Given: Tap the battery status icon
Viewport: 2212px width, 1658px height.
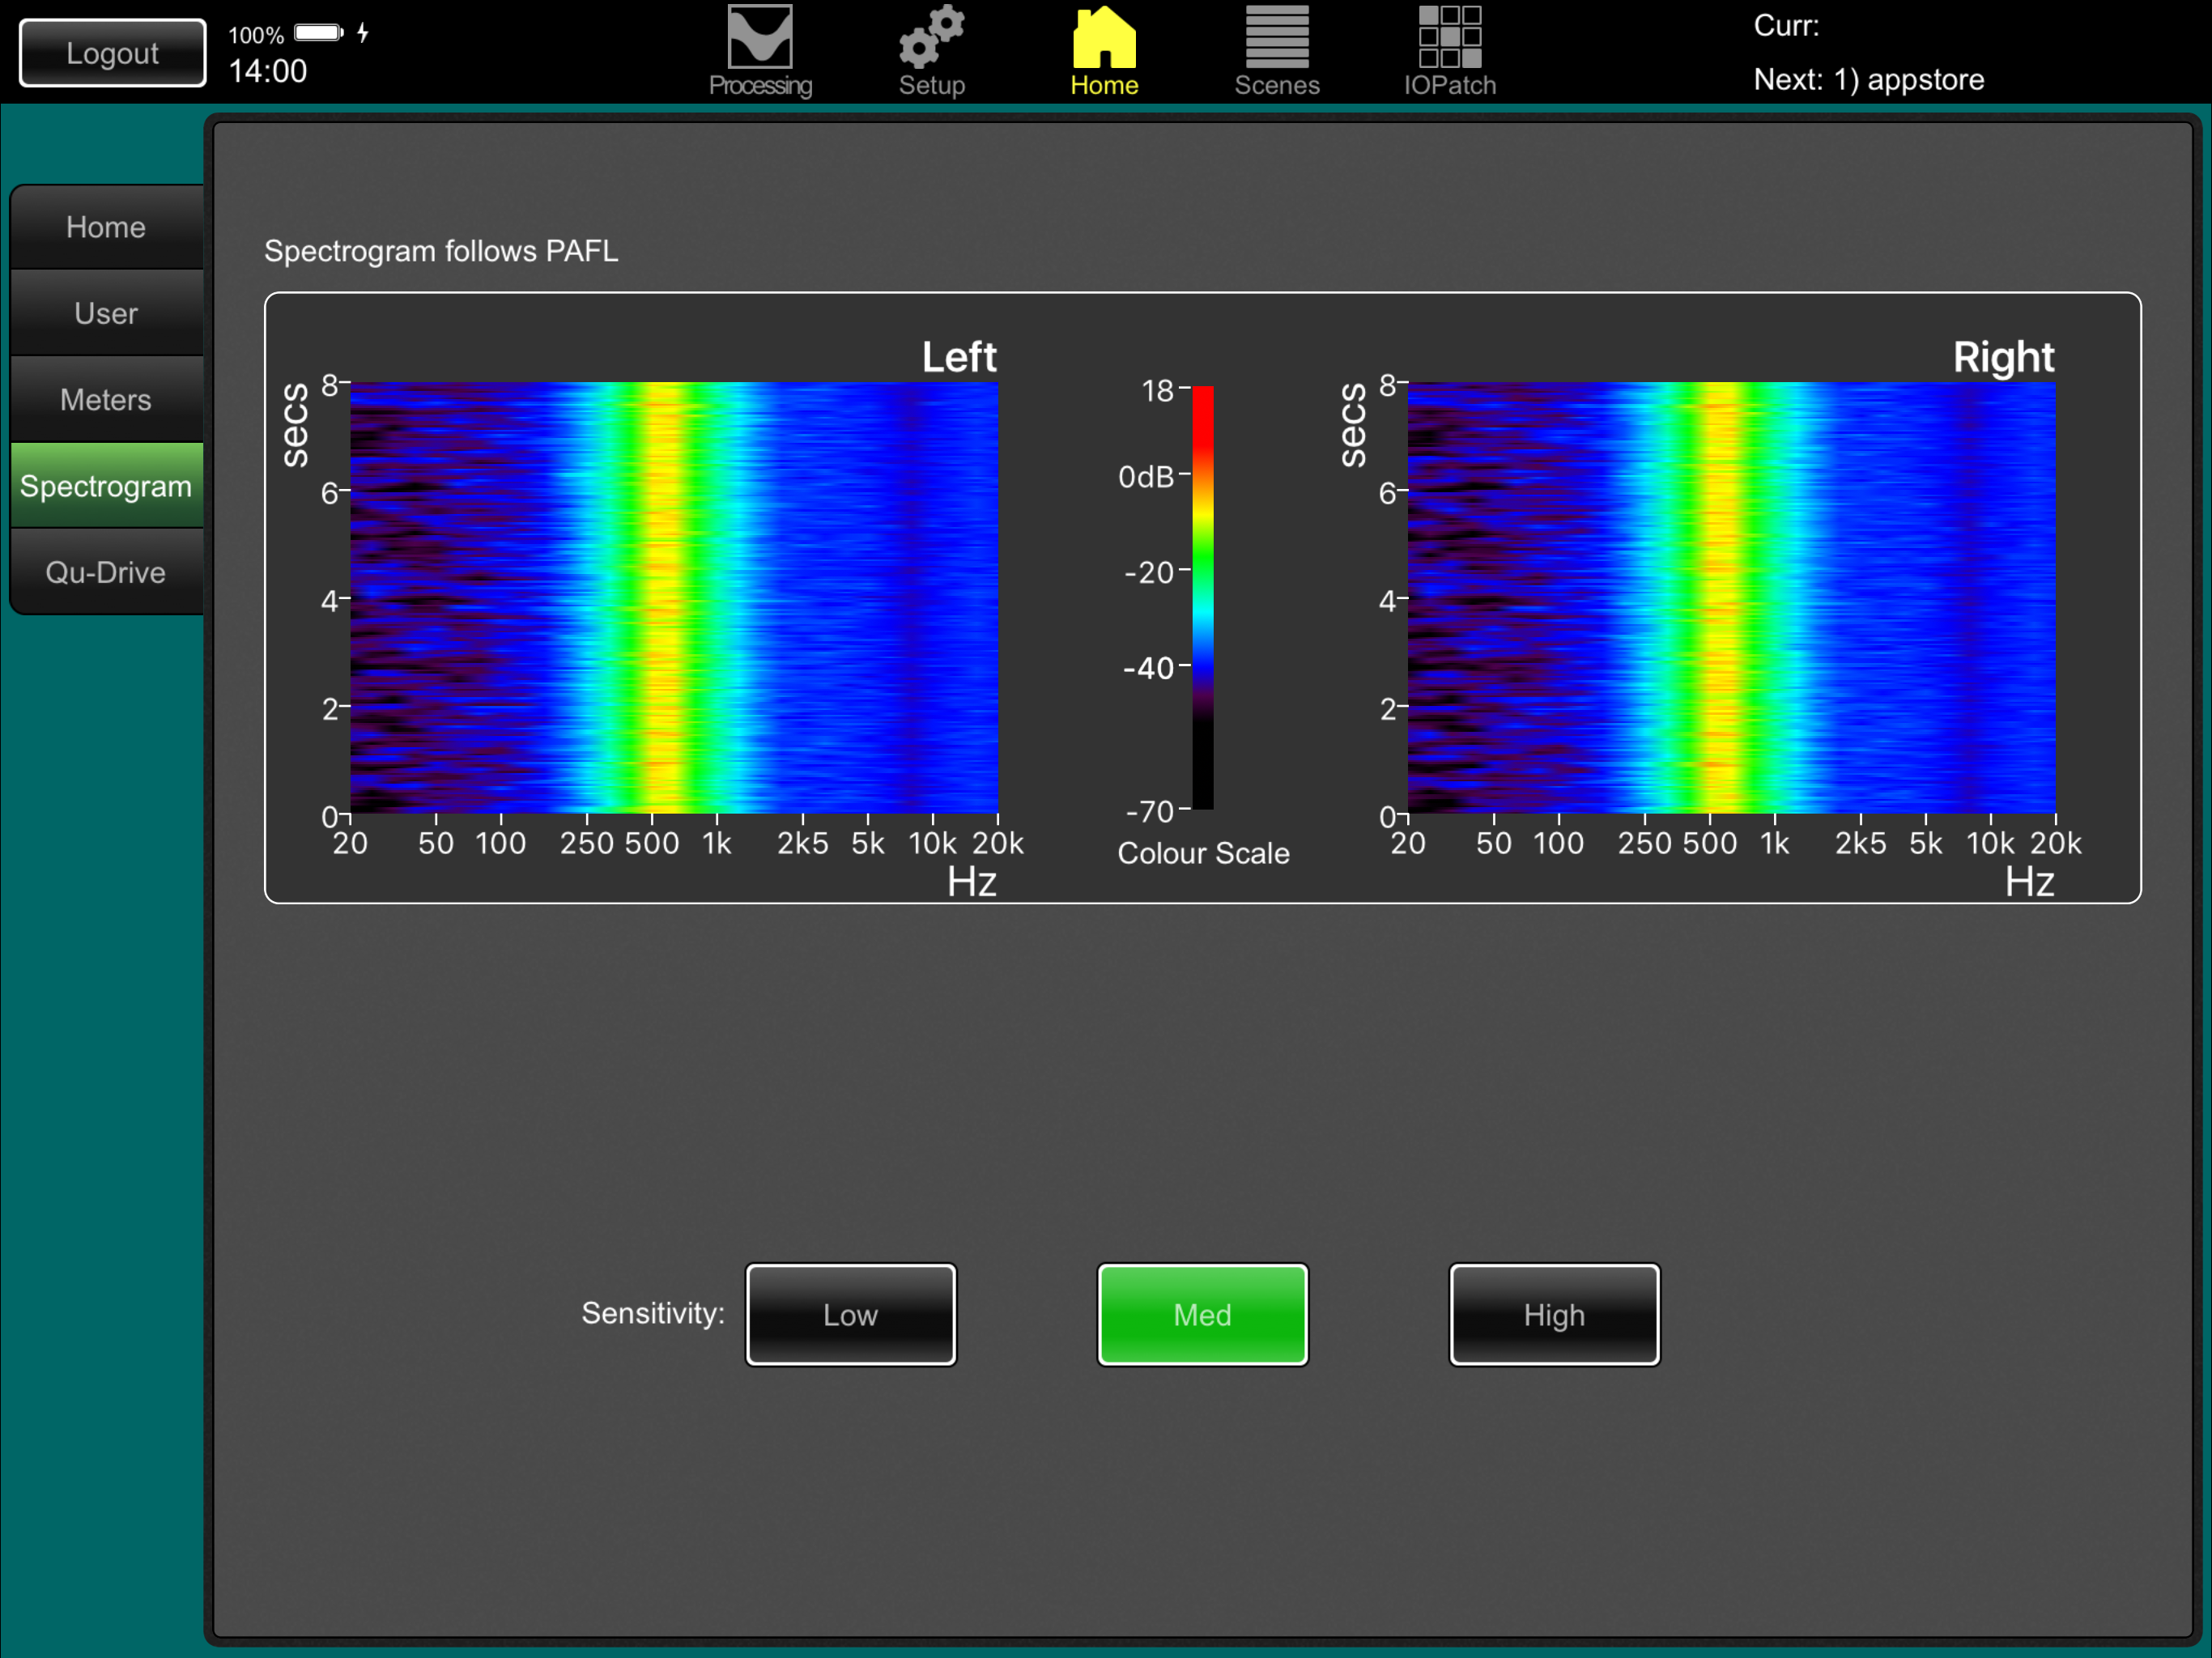Looking at the screenshot, I should (x=318, y=33).
